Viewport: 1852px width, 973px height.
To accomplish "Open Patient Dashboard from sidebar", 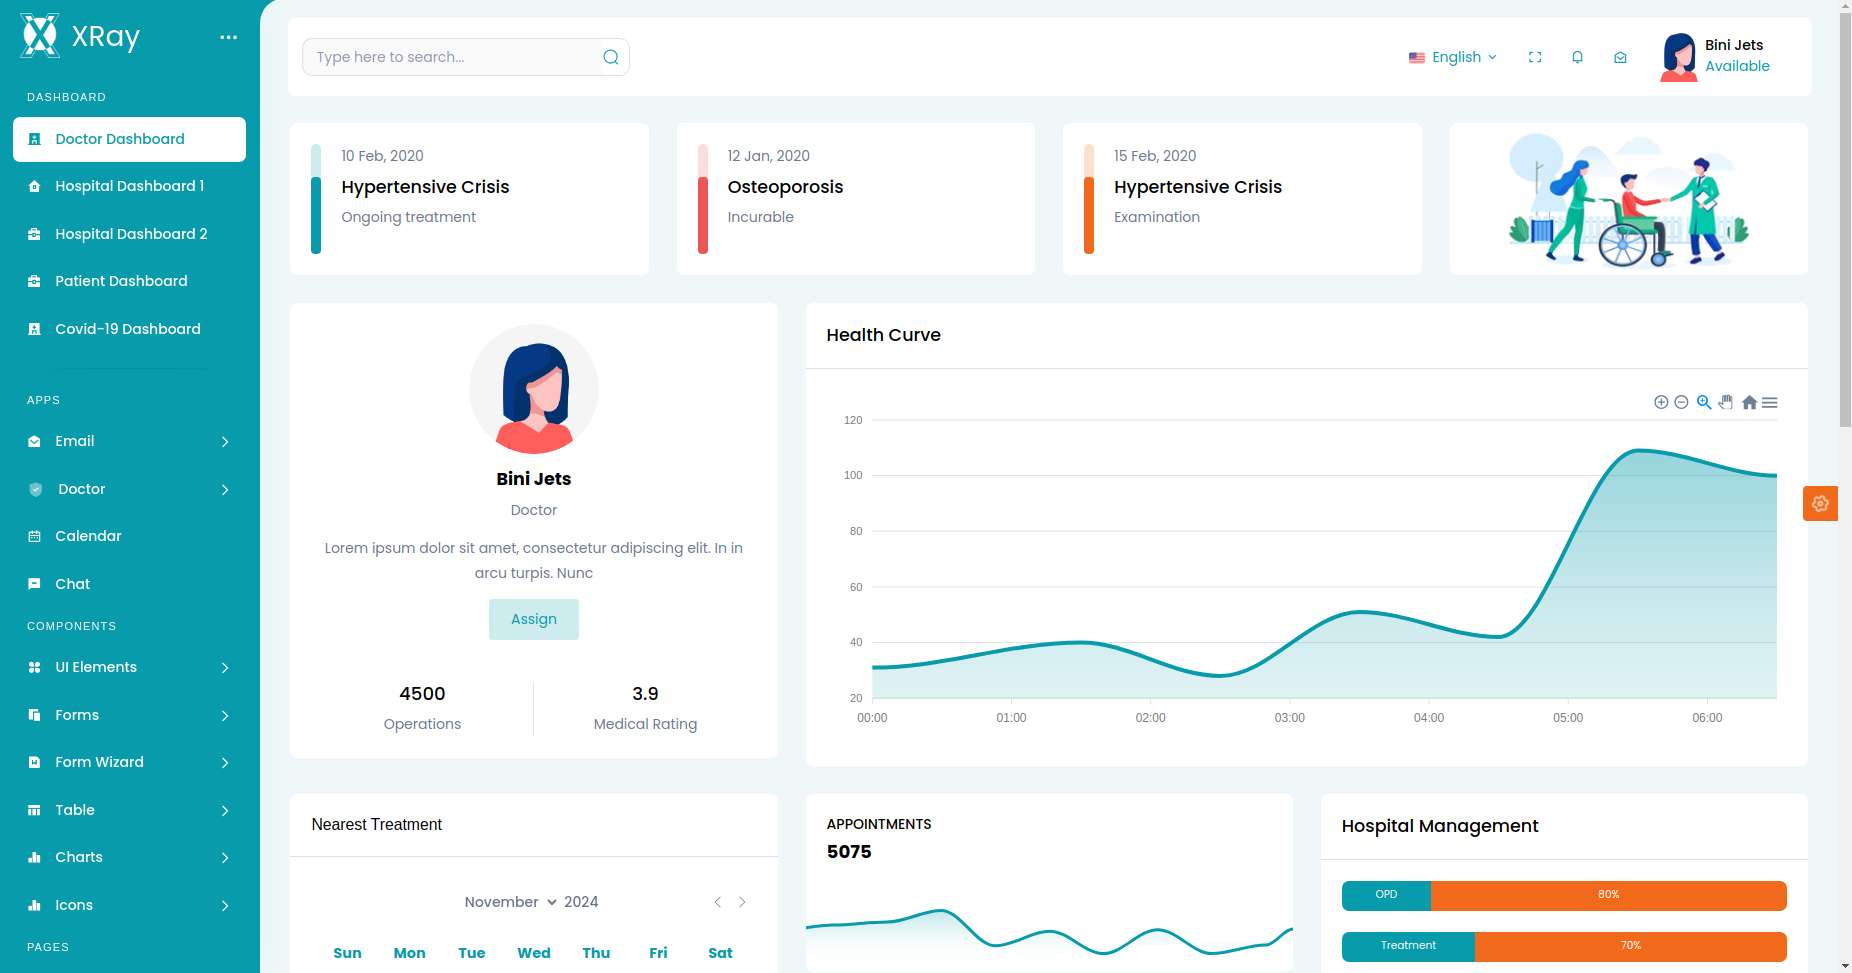I will [121, 281].
